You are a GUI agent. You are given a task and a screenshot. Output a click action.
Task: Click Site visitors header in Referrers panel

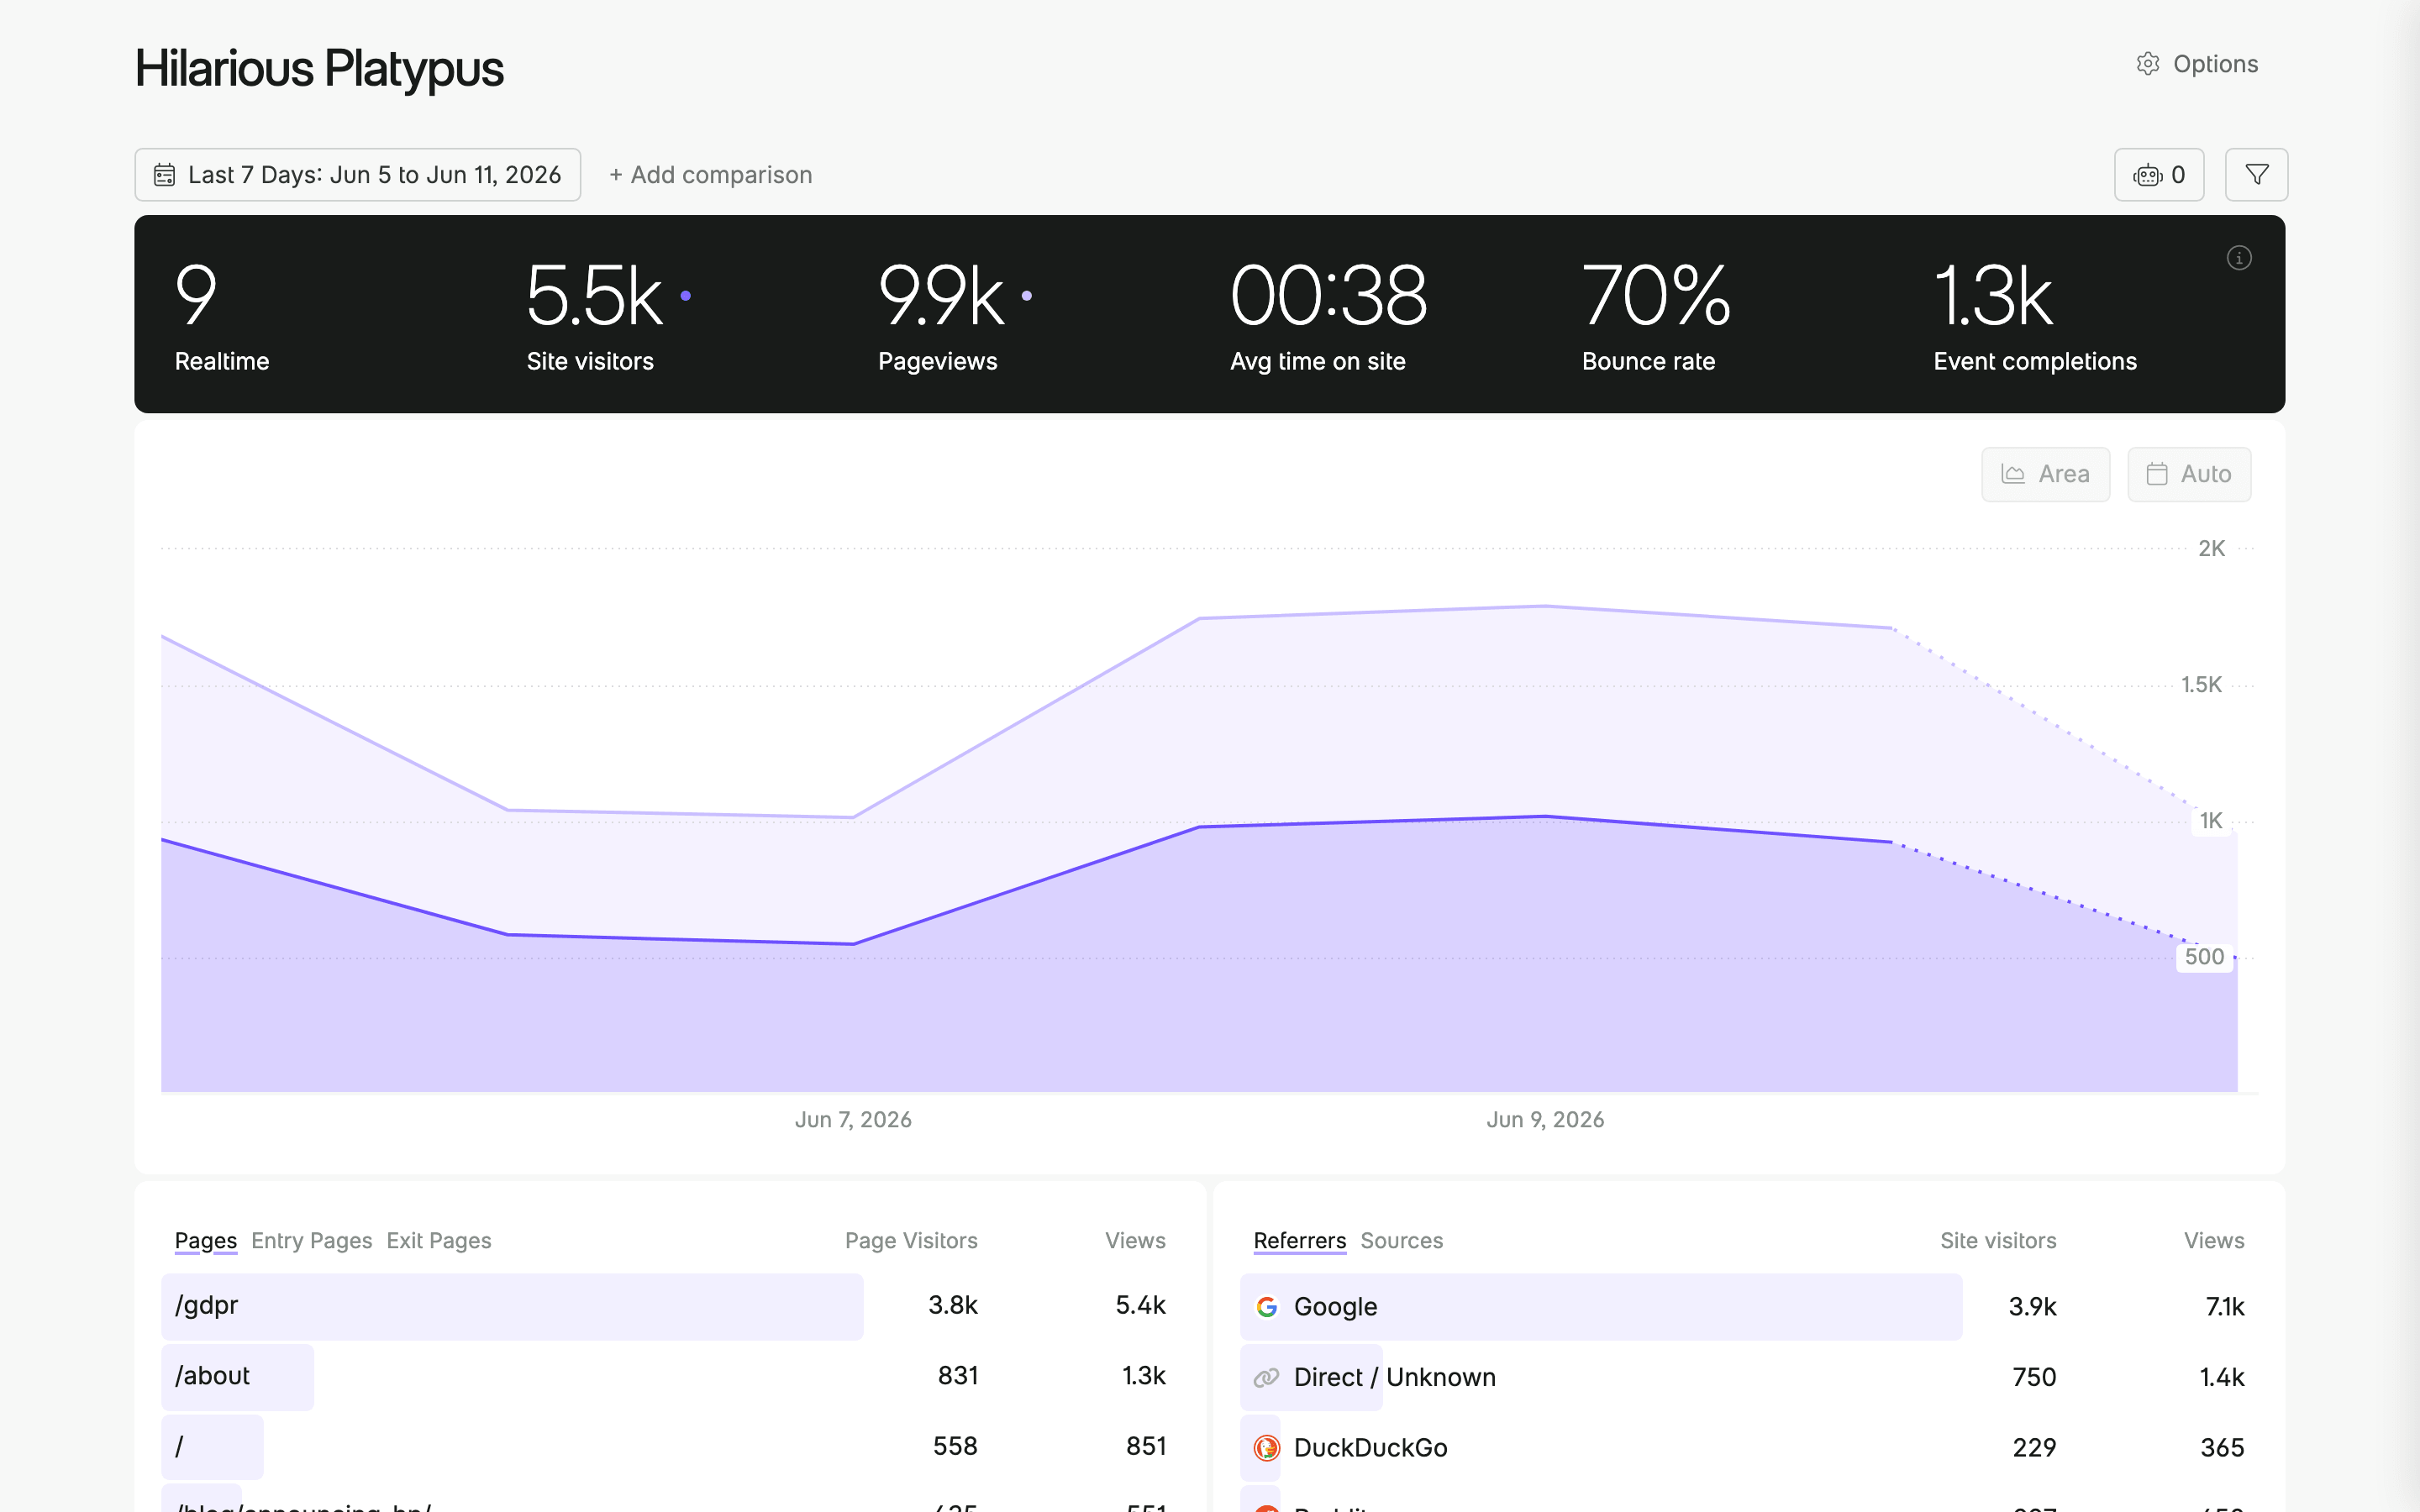1998,1240
